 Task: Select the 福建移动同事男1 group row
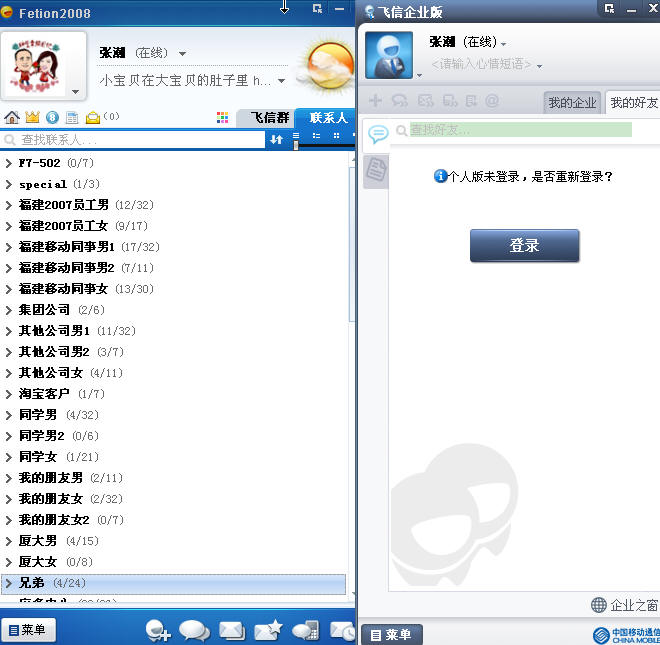[174, 247]
